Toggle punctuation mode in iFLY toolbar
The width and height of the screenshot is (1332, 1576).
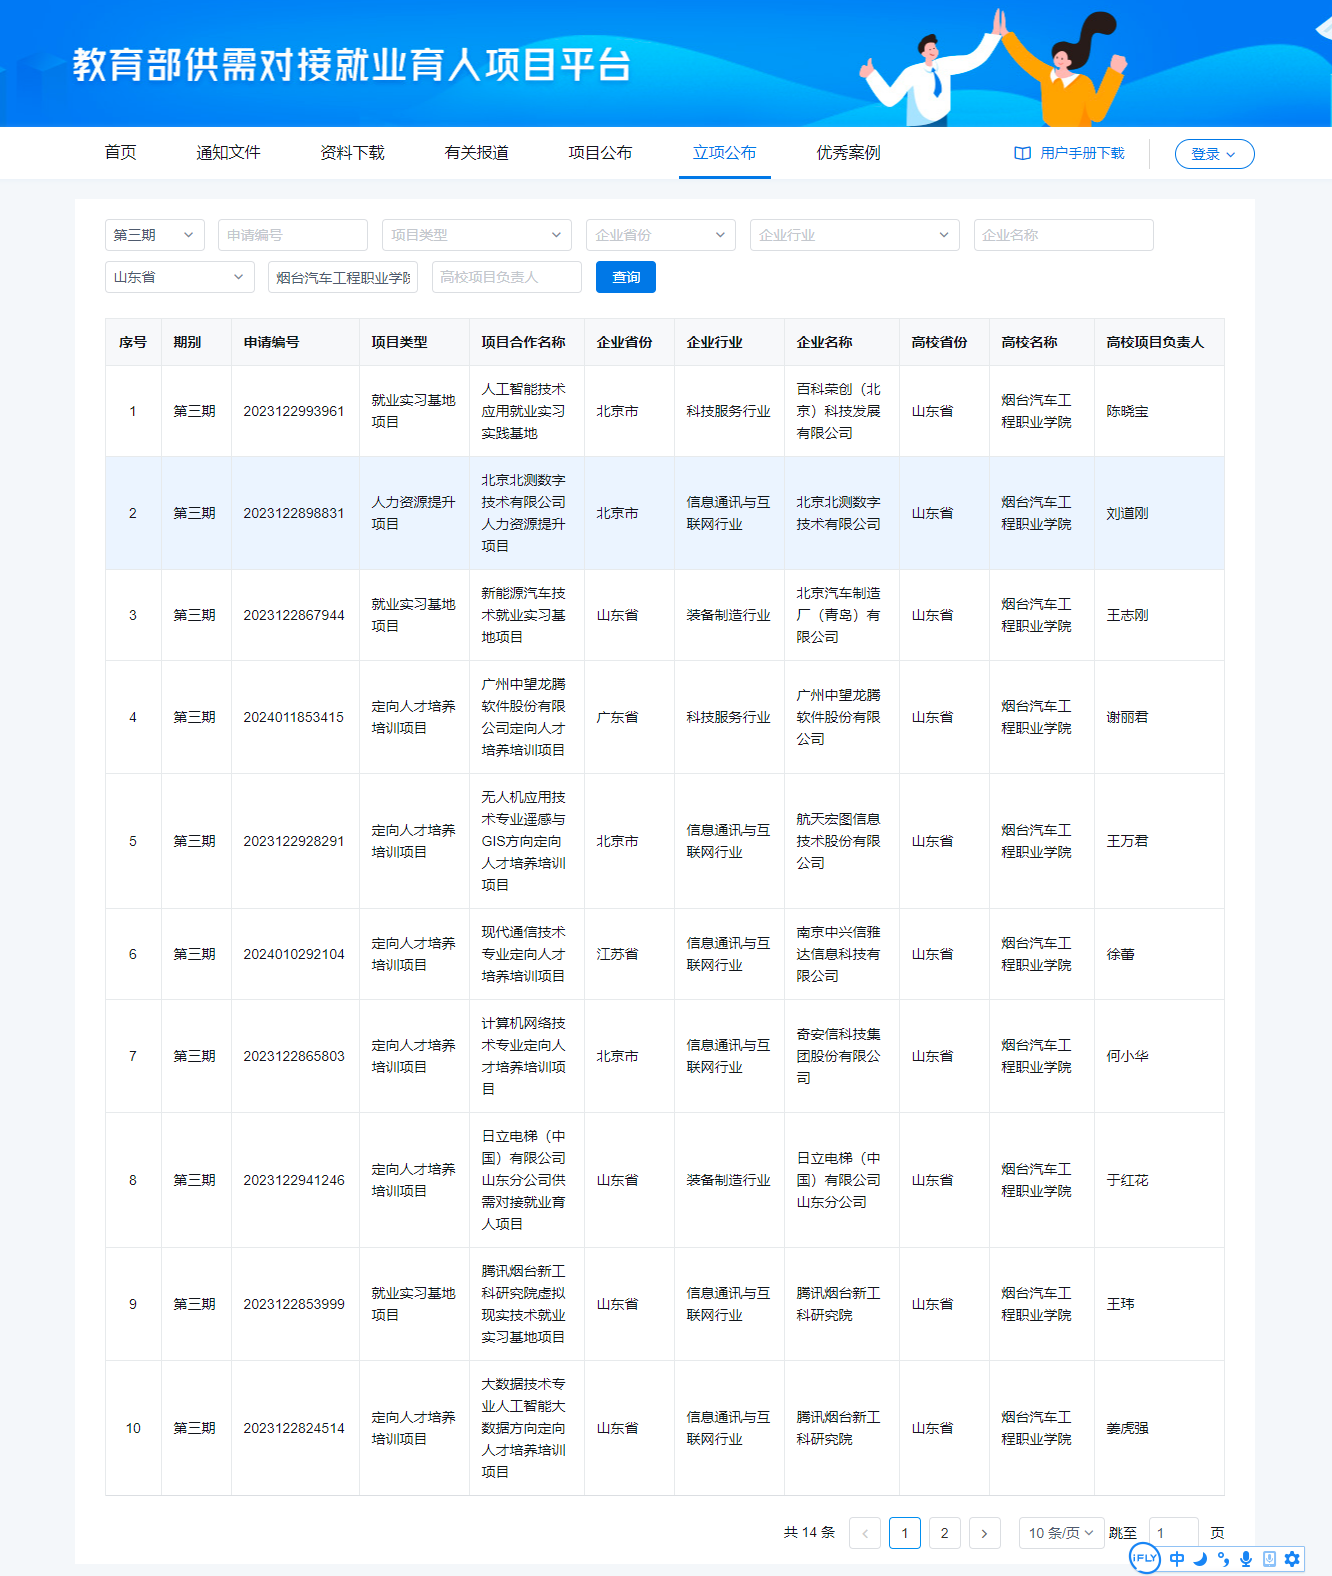coord(1223,1559)
